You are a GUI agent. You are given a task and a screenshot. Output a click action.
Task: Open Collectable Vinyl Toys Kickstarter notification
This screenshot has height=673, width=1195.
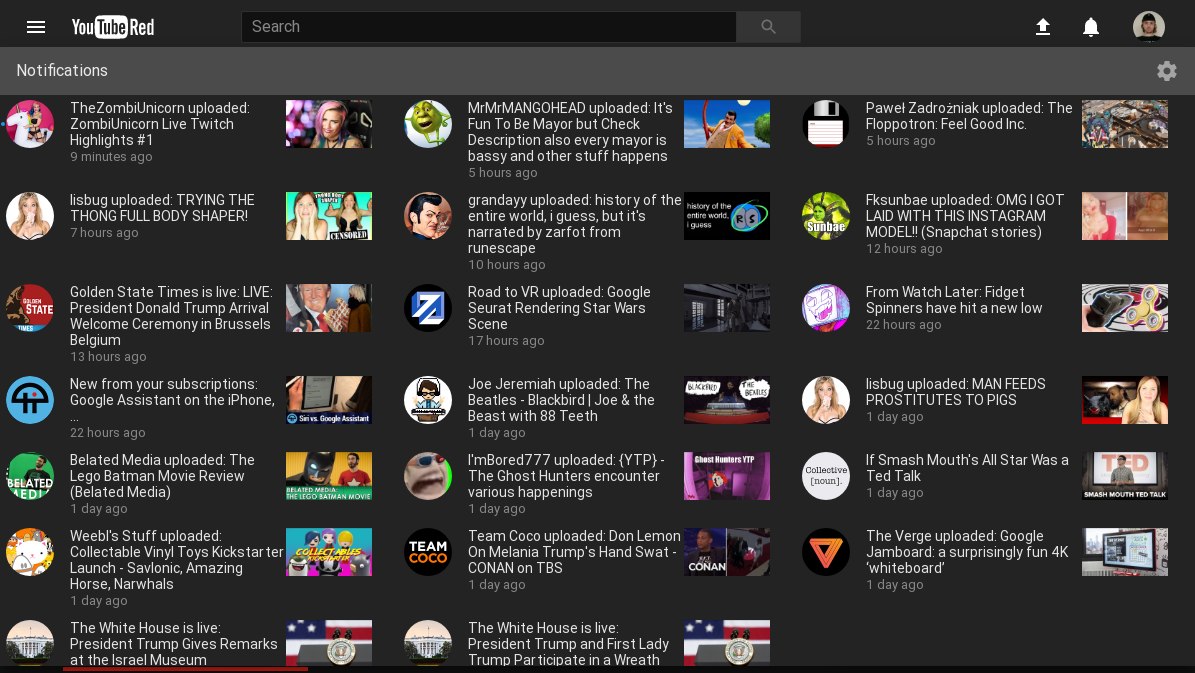176,560
